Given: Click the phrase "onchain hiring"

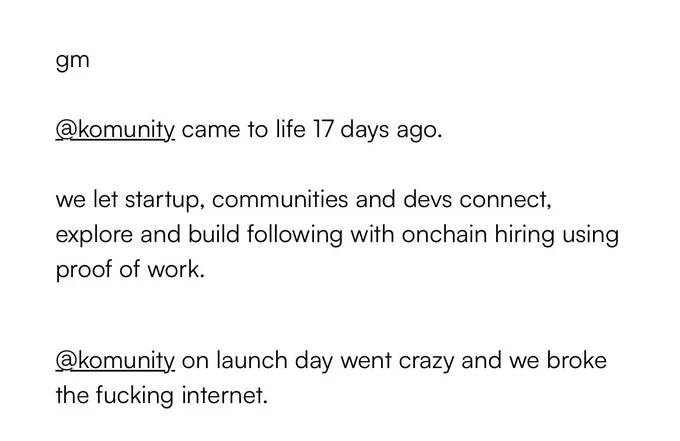Looking at the screenshot, I should click(478, 235).
